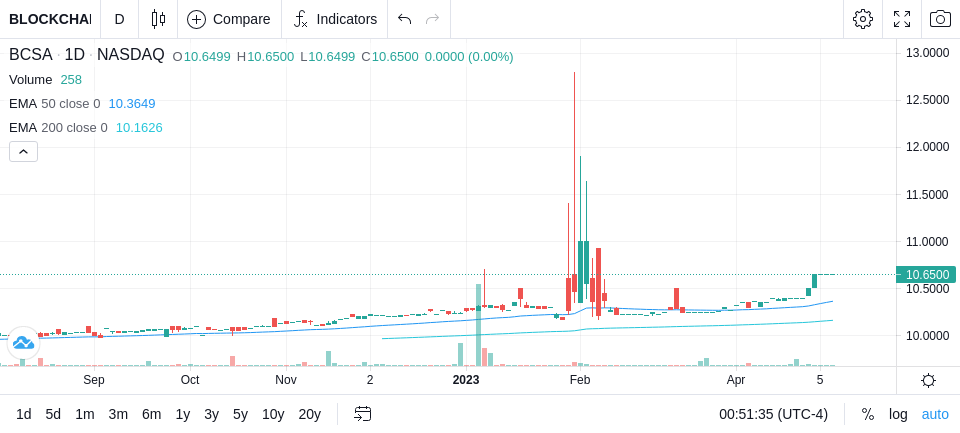The image size is (960, 433).
Task: Toggle log scale mode
Action: coord(898,415)
